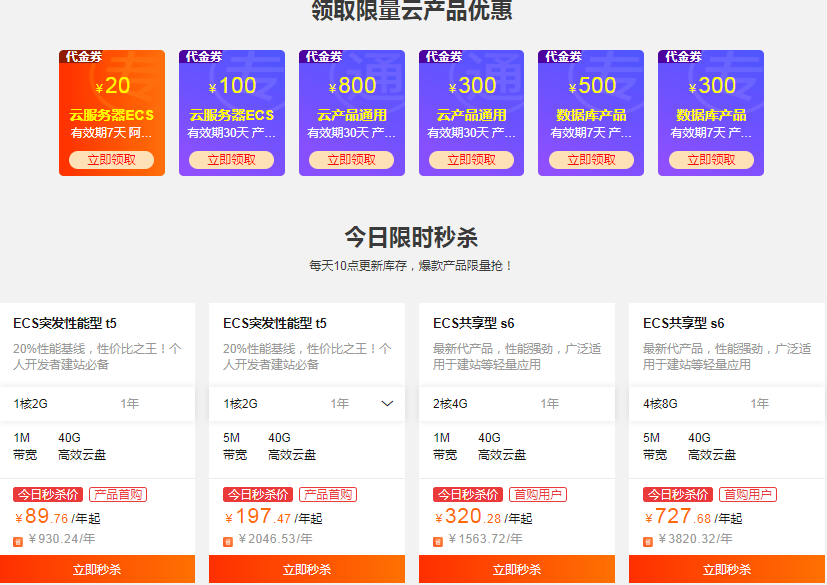This screenshot has height=585, width=827.
Task: Click the original price ¥2046.53/年
Action: coord(275,539)
